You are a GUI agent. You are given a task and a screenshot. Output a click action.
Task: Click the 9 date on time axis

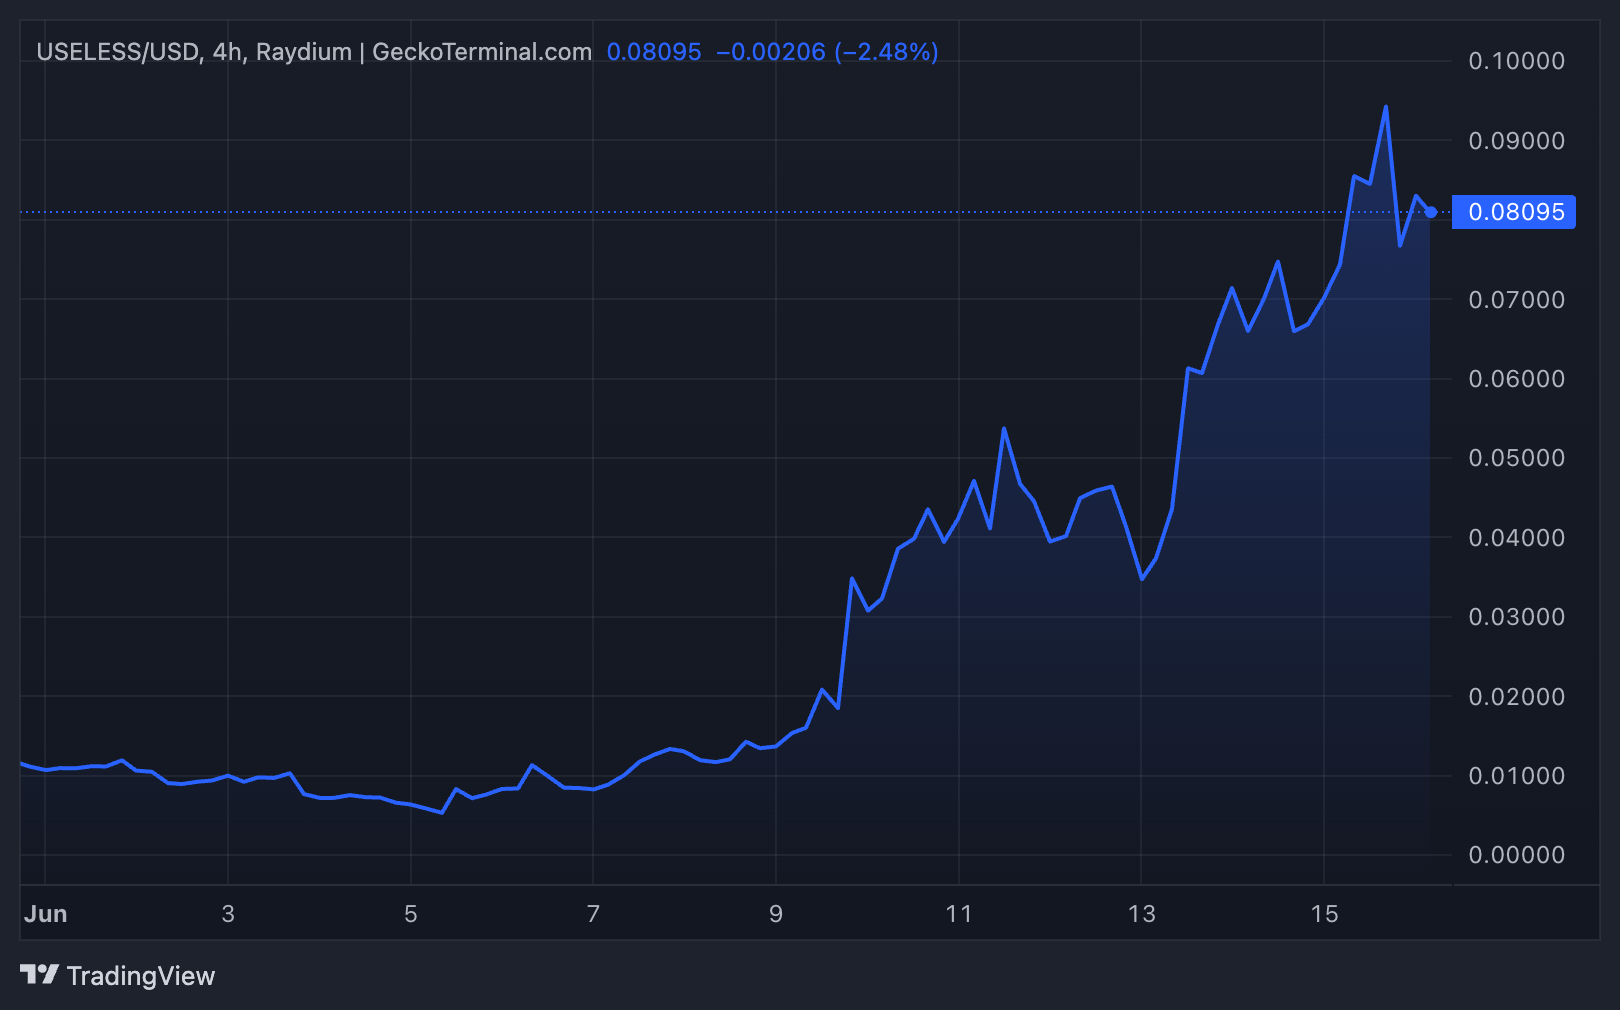775,913
